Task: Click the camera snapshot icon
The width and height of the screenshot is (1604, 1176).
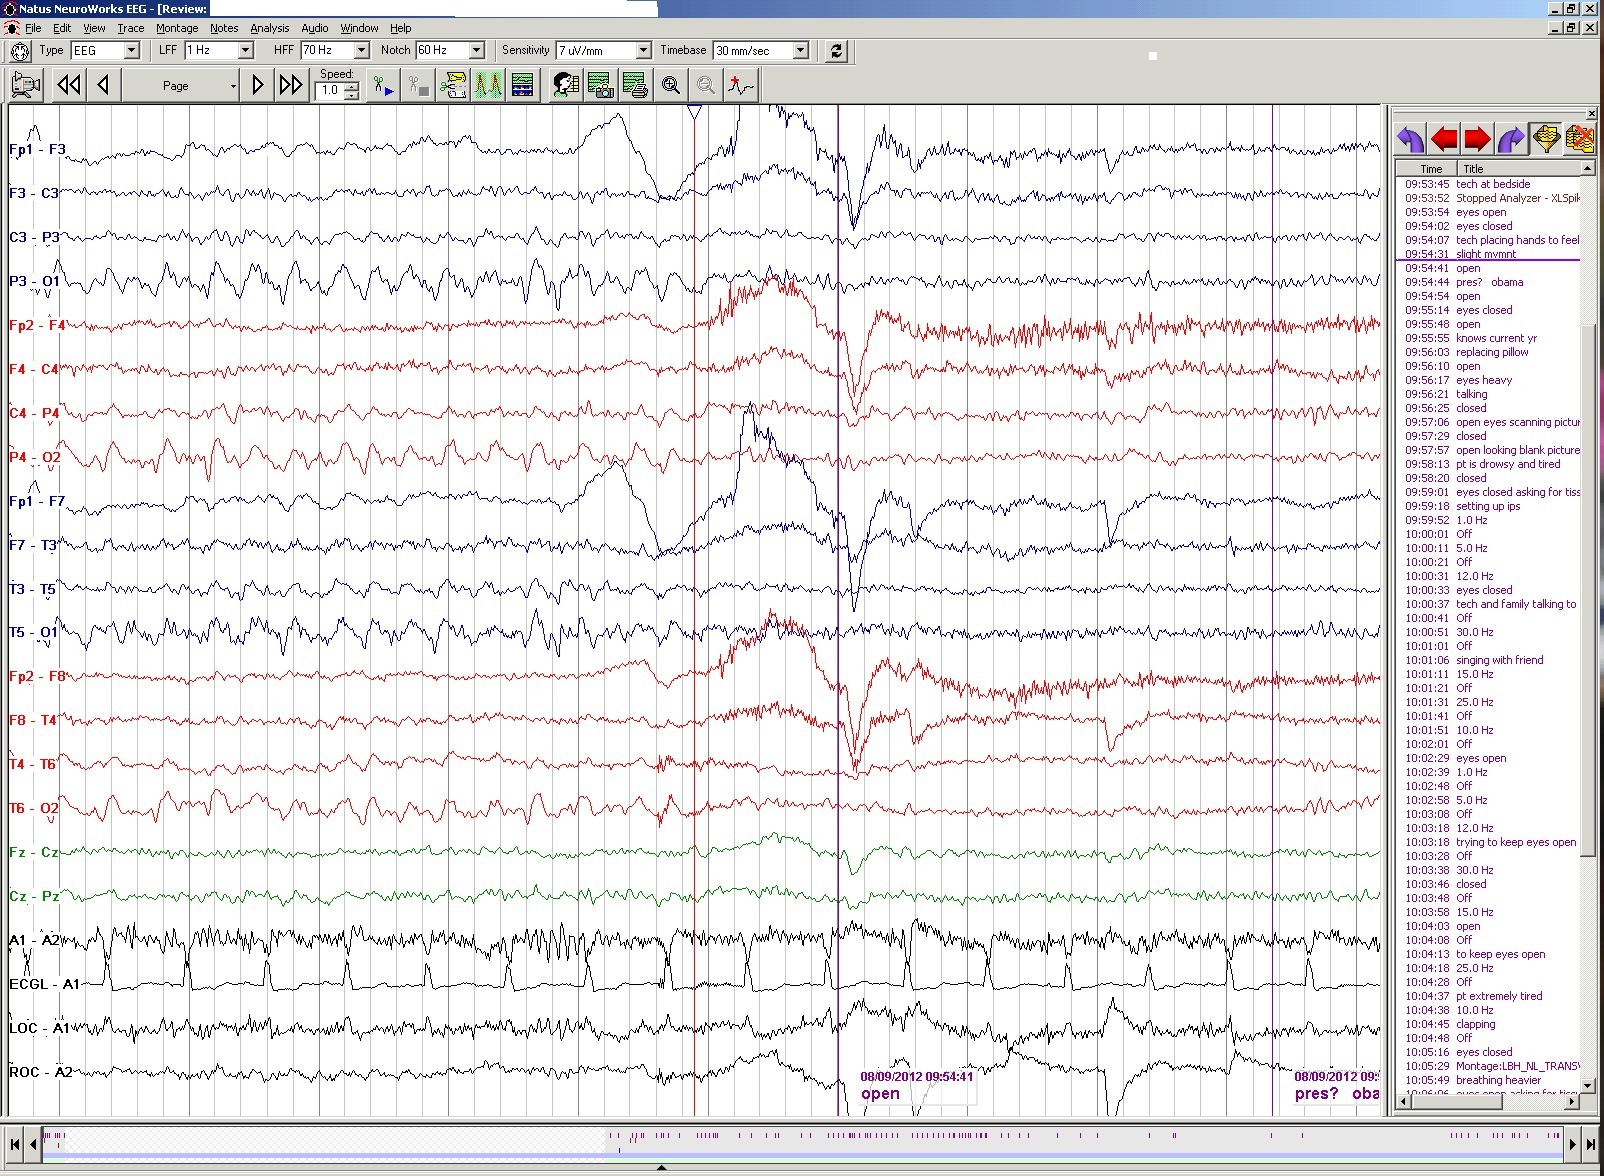Action: [600, 86]
